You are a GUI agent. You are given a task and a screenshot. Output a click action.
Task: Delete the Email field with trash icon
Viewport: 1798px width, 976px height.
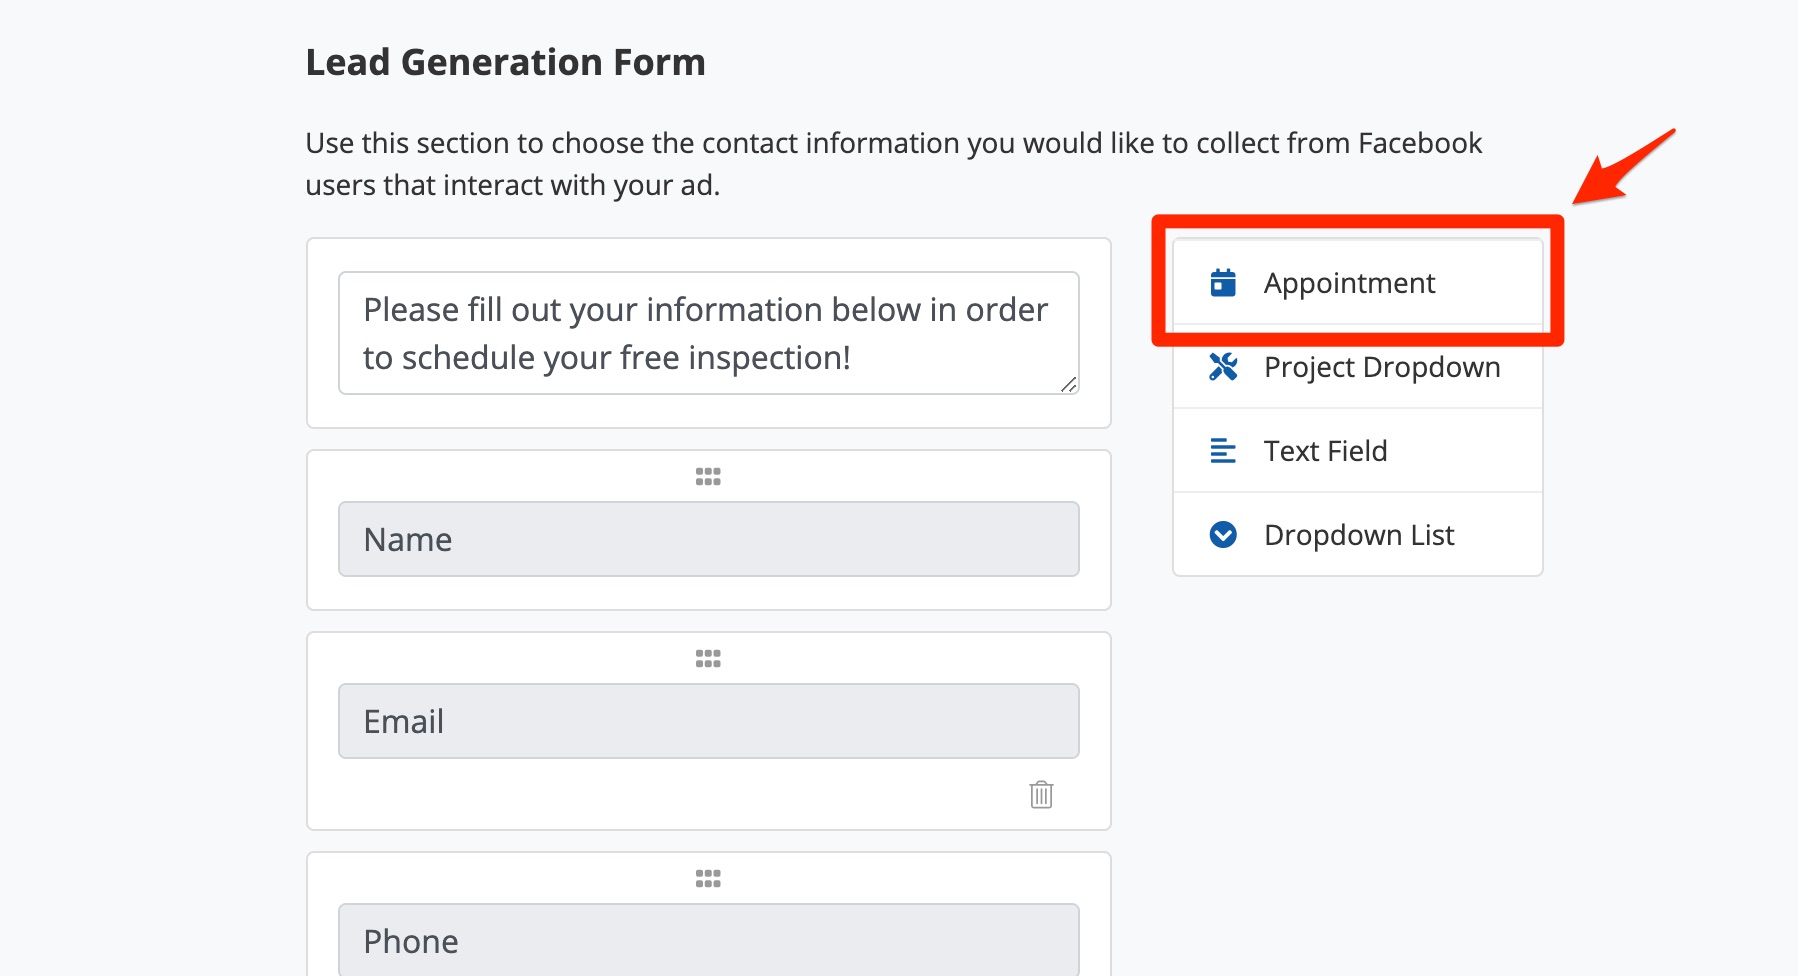click(x=1041, y=795)
